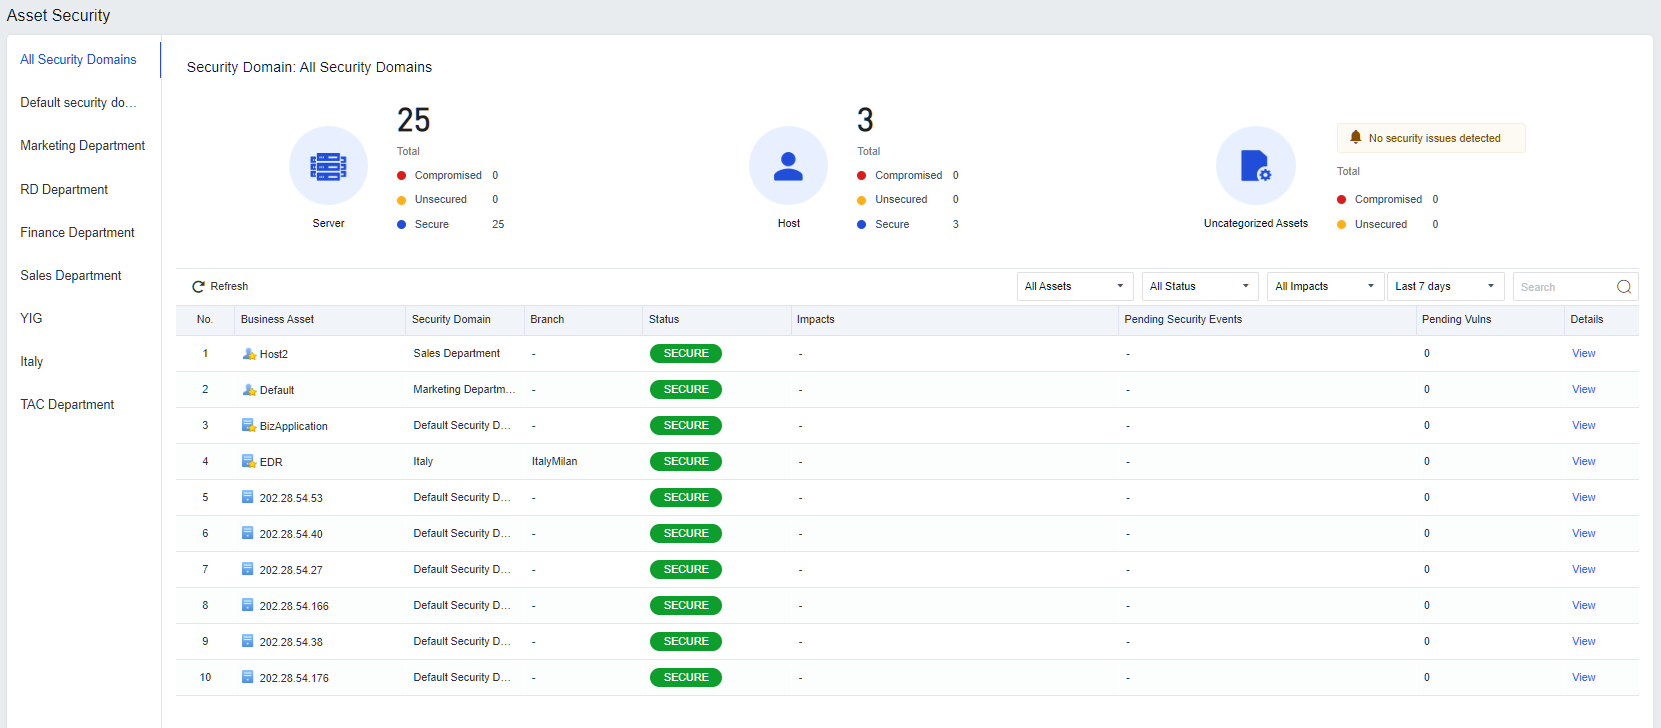The width and height of the screenshot is (1661, 728).
Task: Expand the All Impacts dropdown
Action: (x=1326, y=286)
